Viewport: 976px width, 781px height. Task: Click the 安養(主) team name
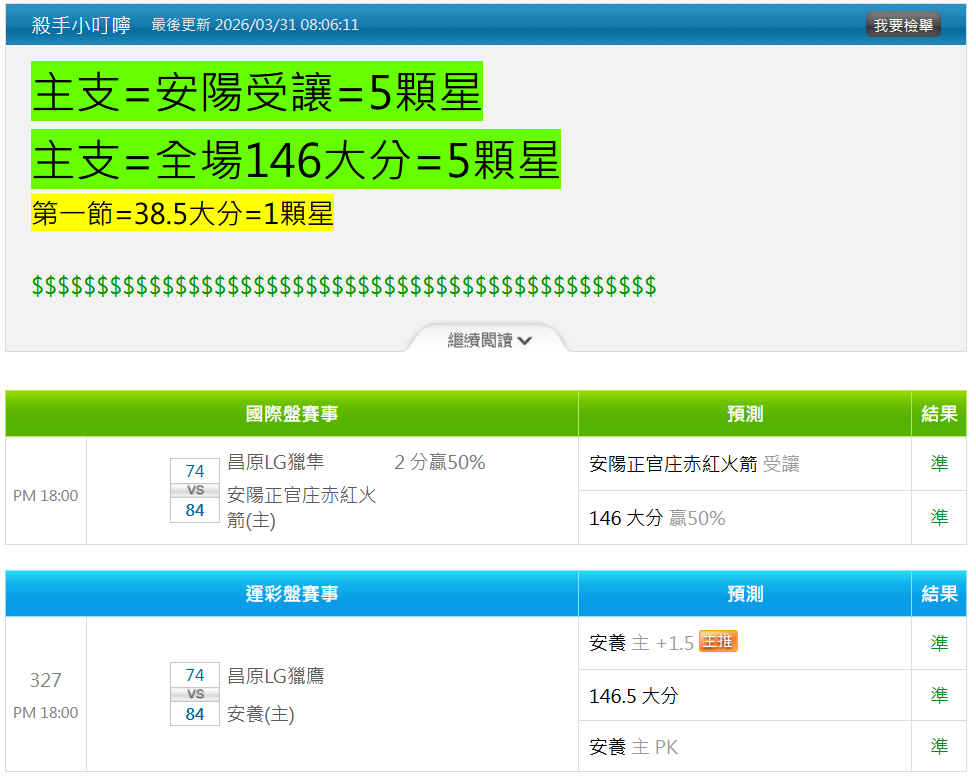[261, 714]
